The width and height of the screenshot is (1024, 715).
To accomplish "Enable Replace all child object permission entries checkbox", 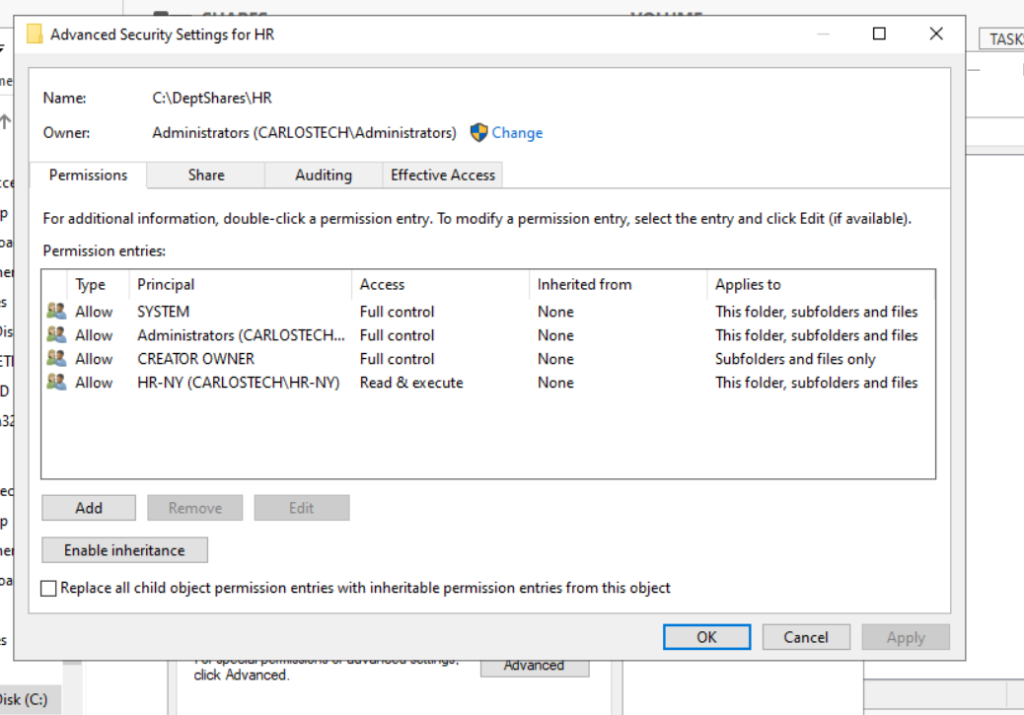I will pos(49,588).
